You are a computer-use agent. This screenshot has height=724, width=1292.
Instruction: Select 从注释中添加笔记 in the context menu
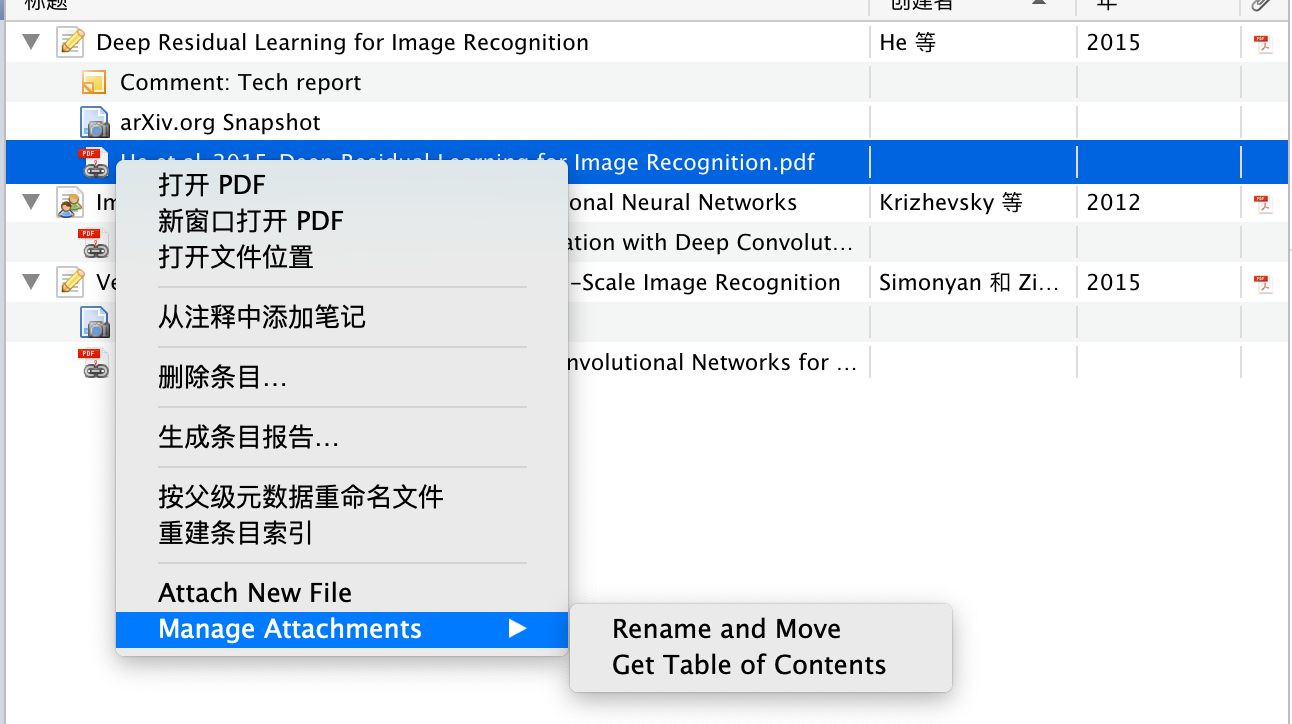262,317
